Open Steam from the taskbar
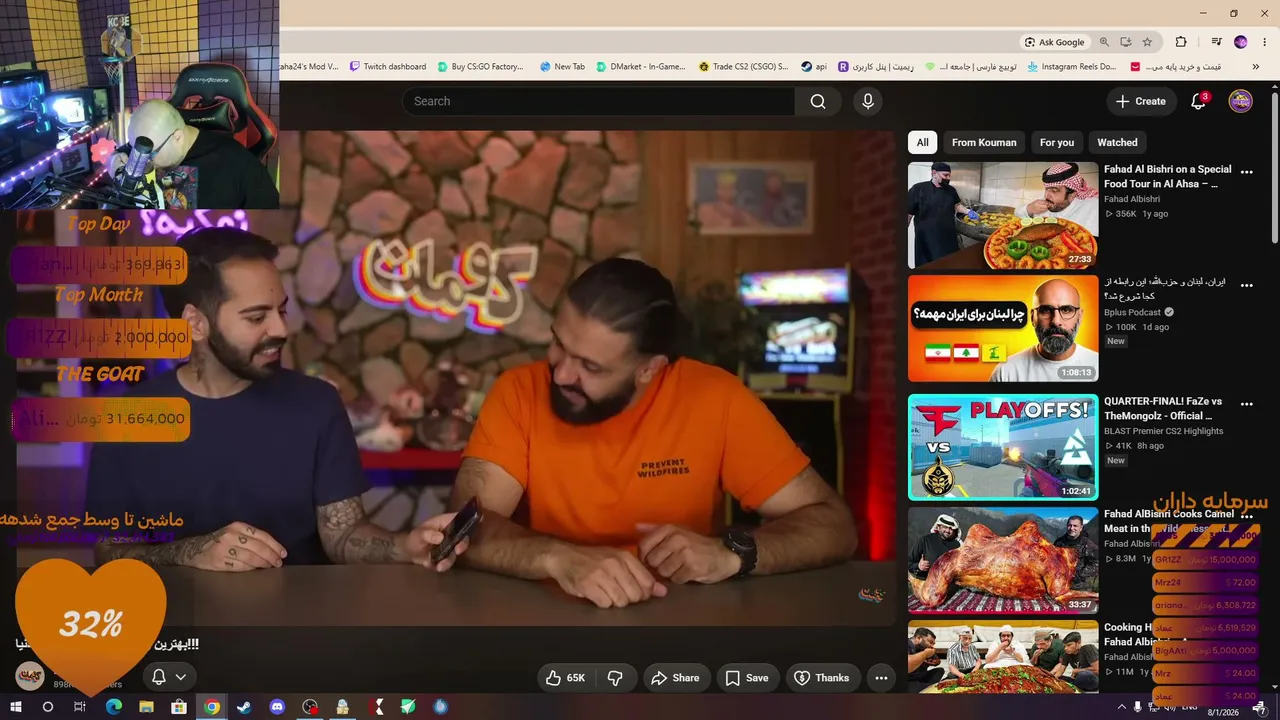Screen dimensions: 1280x720 pyautogui.click(x=244, y=707)
